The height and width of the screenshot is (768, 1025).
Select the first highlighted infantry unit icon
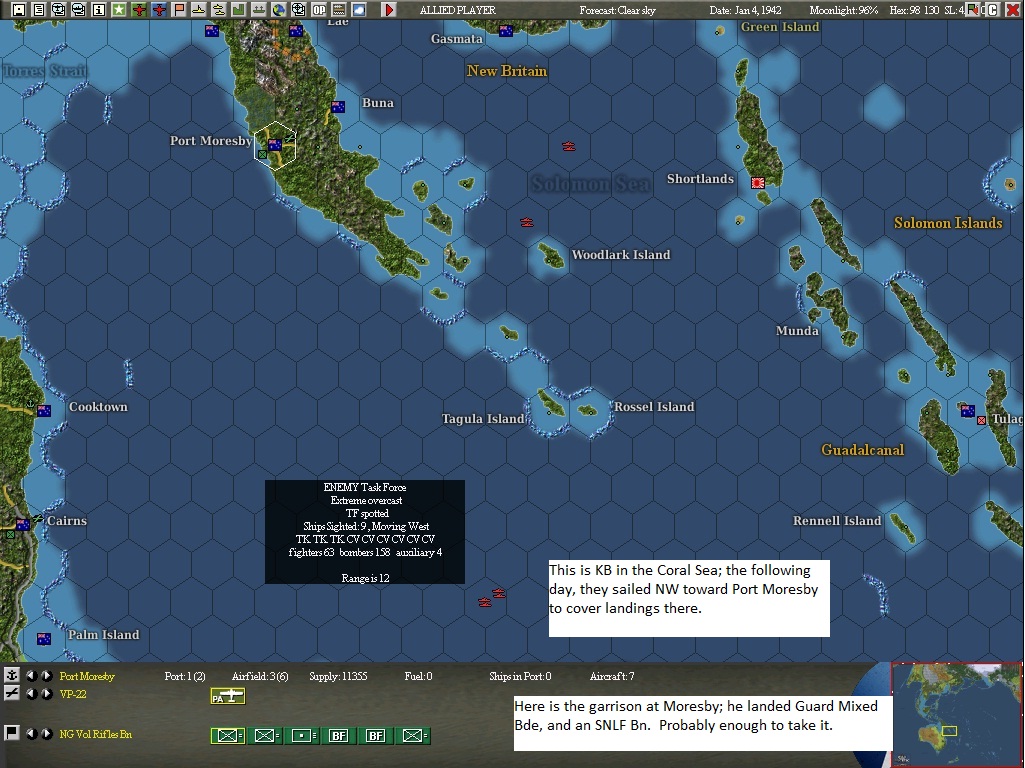click(x=227, y=736)
